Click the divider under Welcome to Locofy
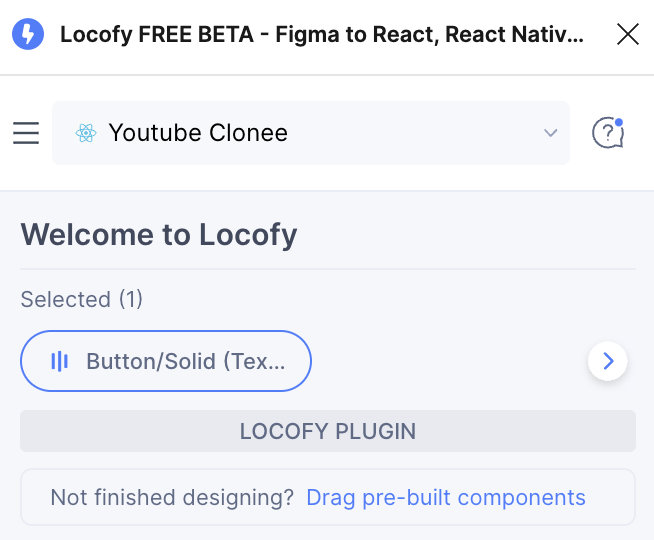Image resolution: width=654 pixels, height=540 pixels. [328, 269]
